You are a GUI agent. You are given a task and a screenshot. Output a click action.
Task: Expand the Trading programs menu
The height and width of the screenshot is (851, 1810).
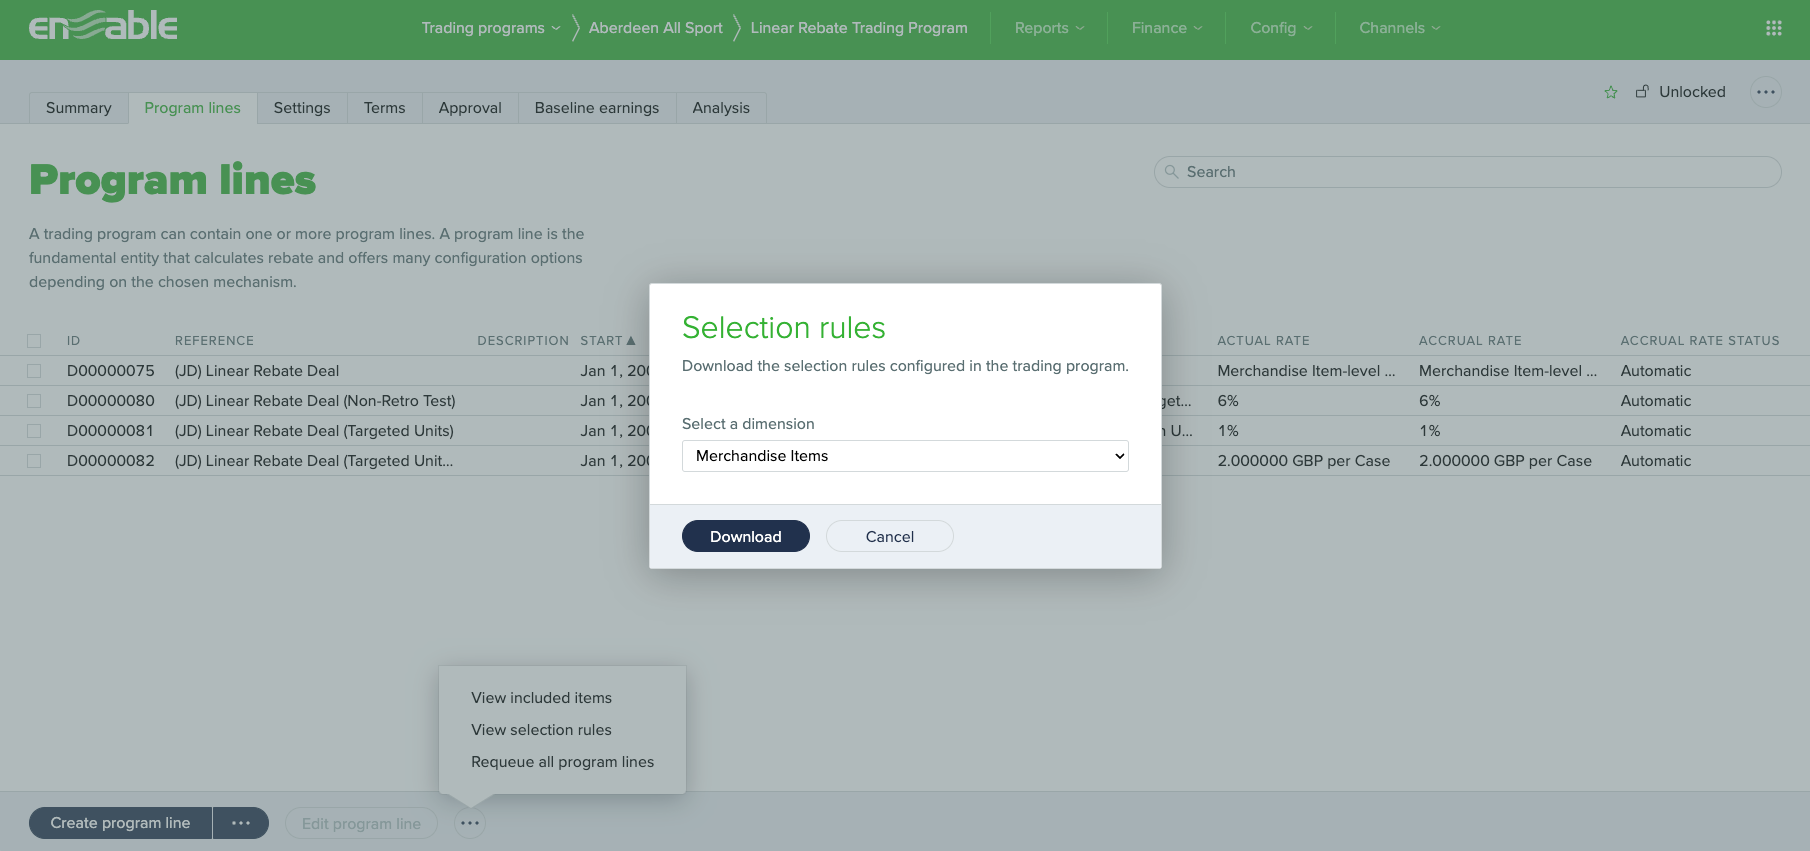pos(491,28)
